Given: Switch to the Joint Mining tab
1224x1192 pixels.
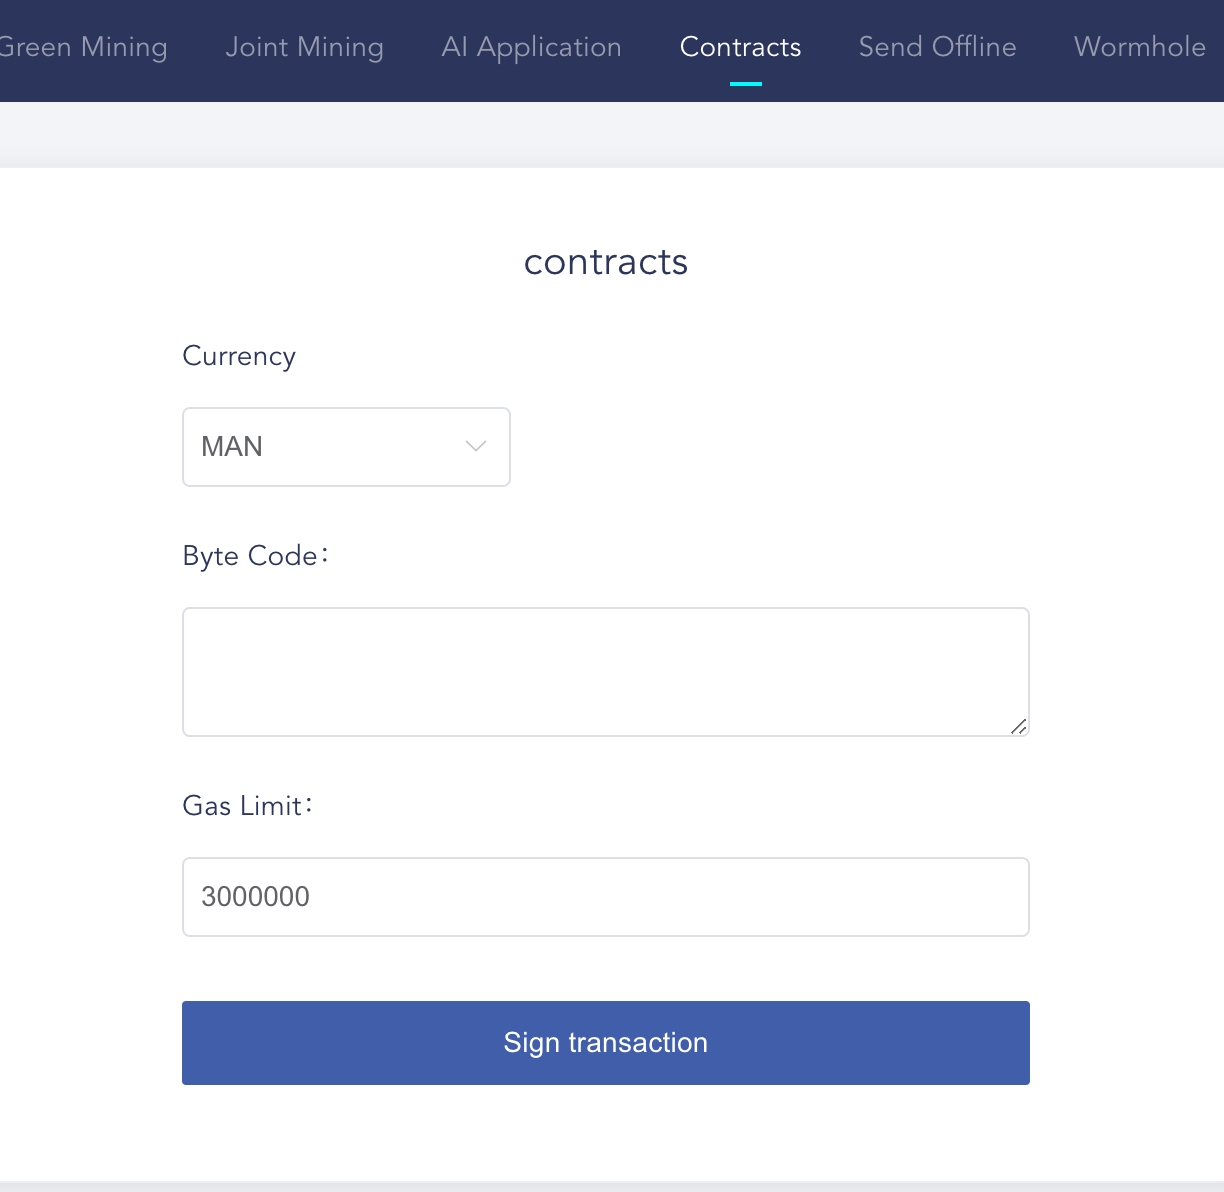Looking at the screenshot, I should click(304, 47).
